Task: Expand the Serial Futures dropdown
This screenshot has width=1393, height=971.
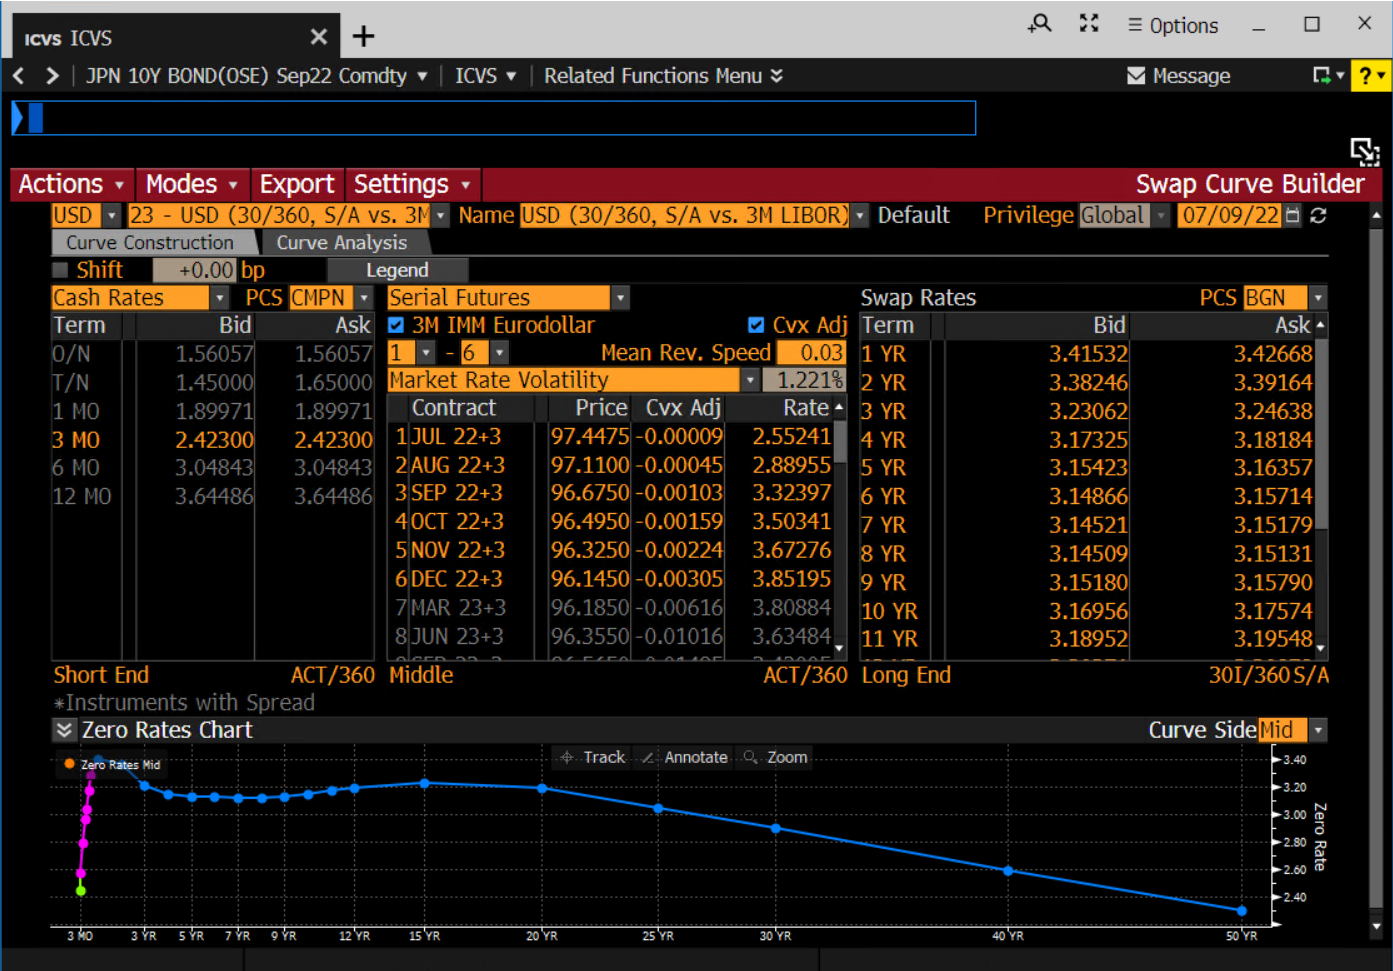Action: click(x=620, y=298)
